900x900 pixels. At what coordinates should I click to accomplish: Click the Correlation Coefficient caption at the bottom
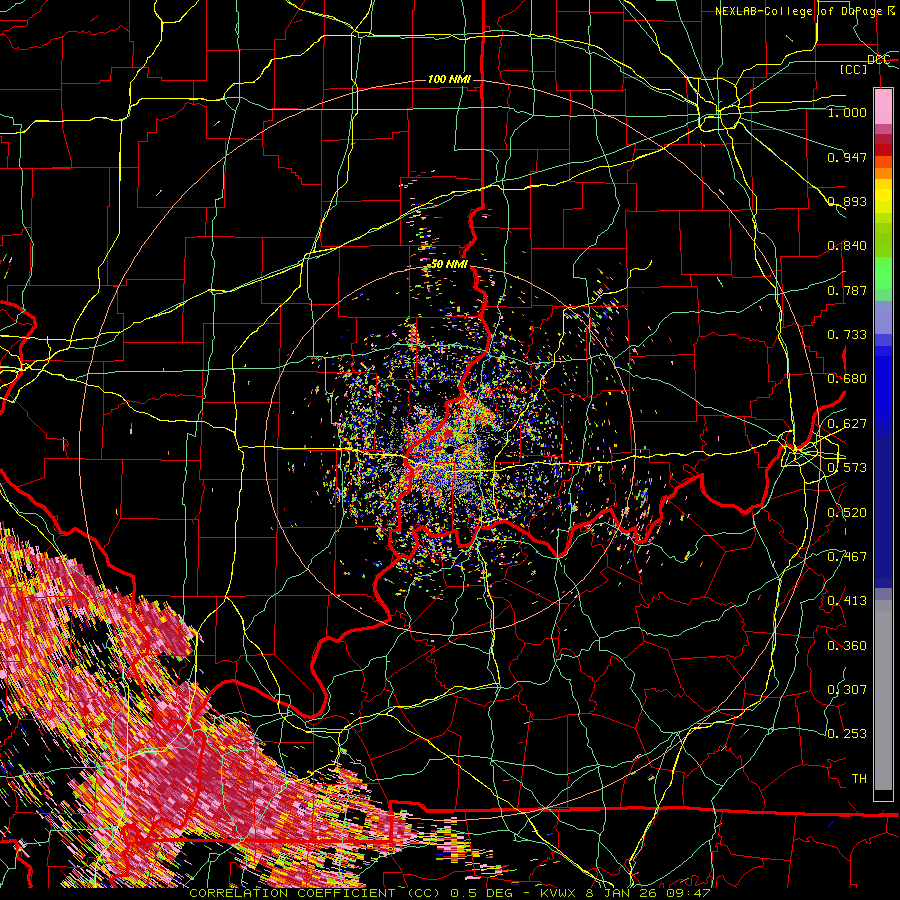point(451,893)
